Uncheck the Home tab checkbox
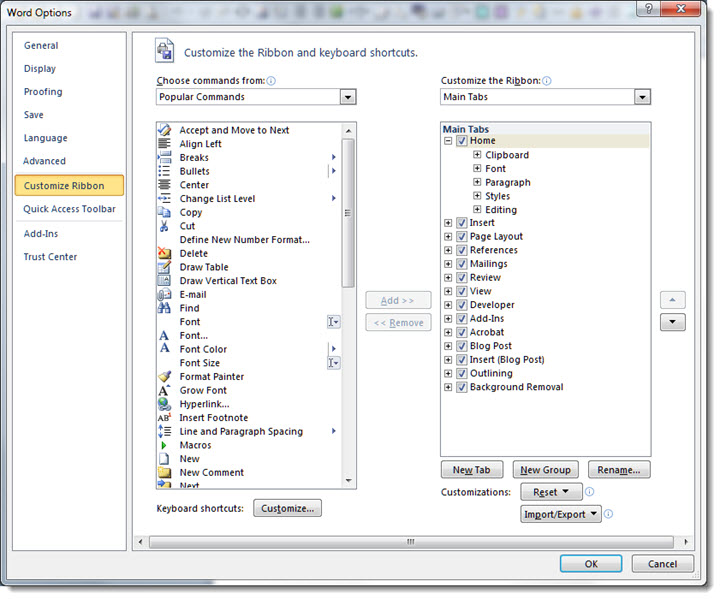 tap(462, 141)
